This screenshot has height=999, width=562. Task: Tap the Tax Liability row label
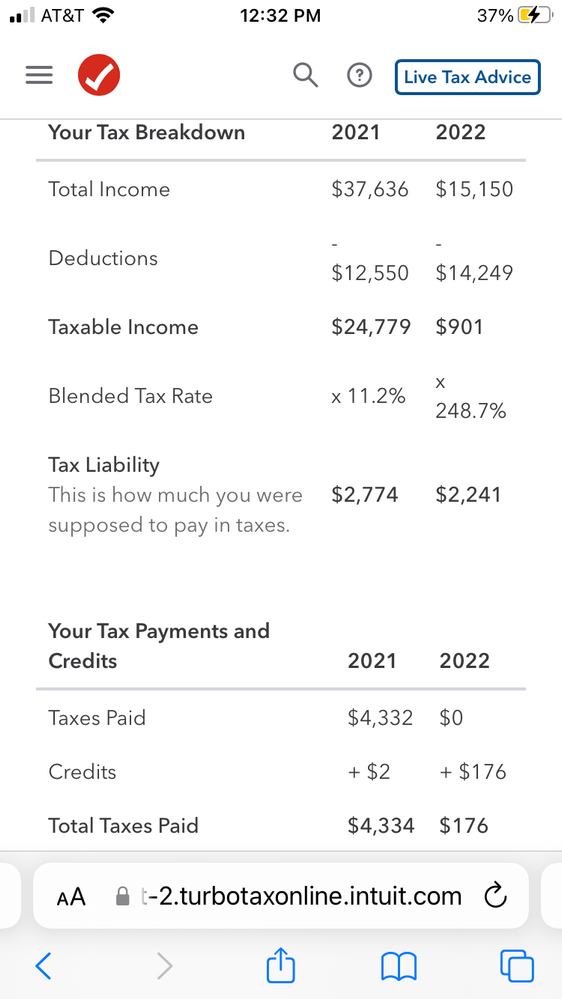[x=104, y=465]
